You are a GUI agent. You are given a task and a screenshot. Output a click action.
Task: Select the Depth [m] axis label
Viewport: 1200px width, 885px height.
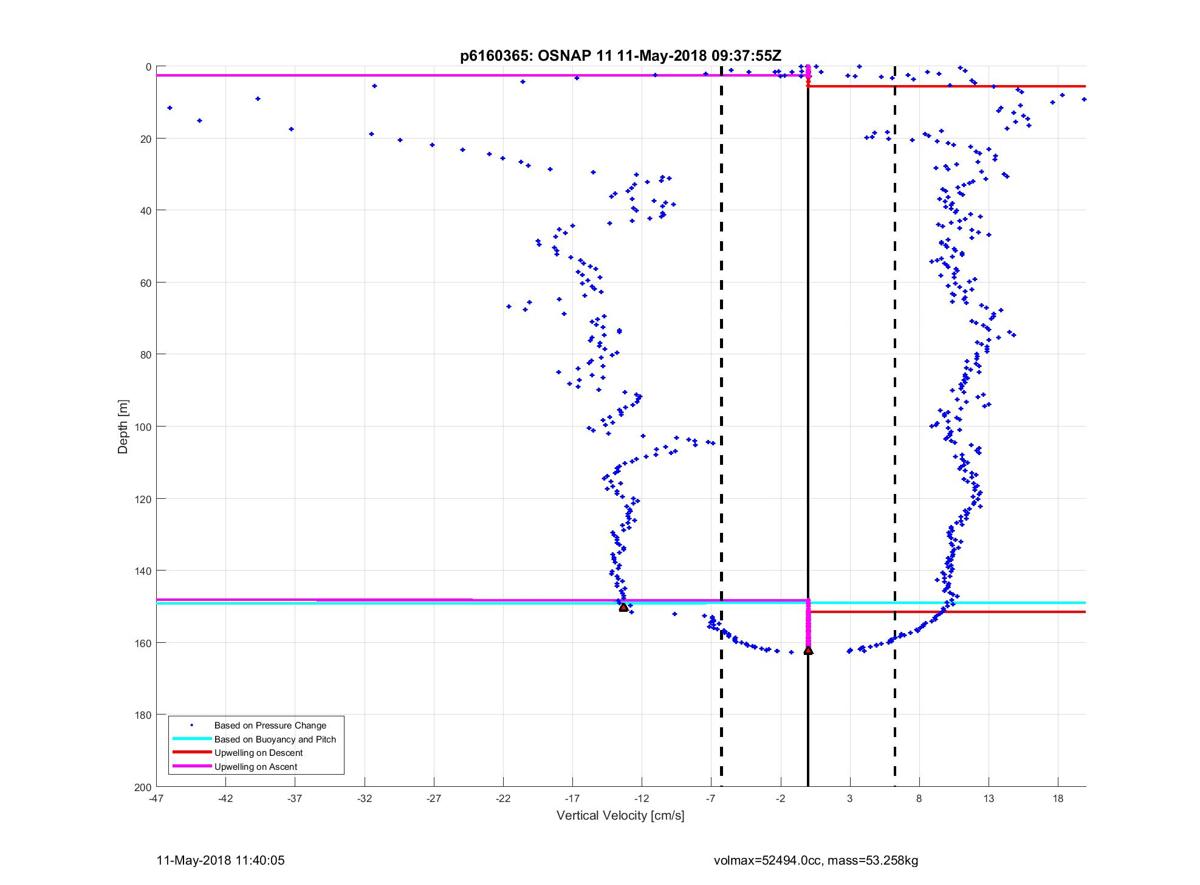[x=124, y=427]
